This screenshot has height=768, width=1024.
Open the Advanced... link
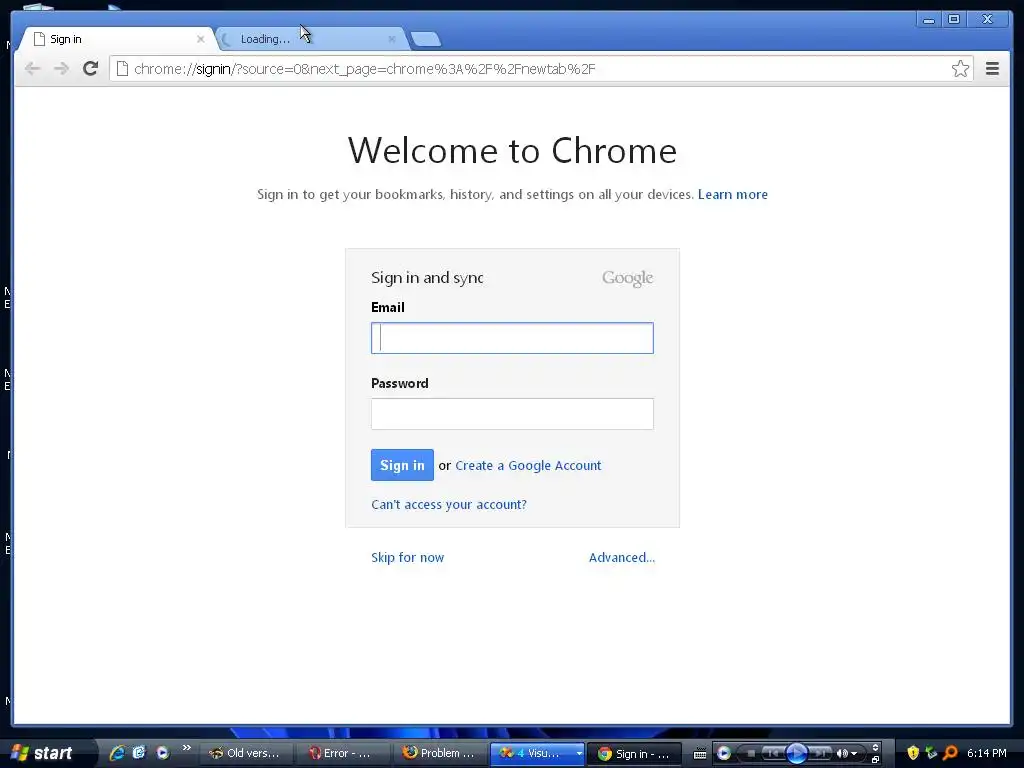point(622,557)
